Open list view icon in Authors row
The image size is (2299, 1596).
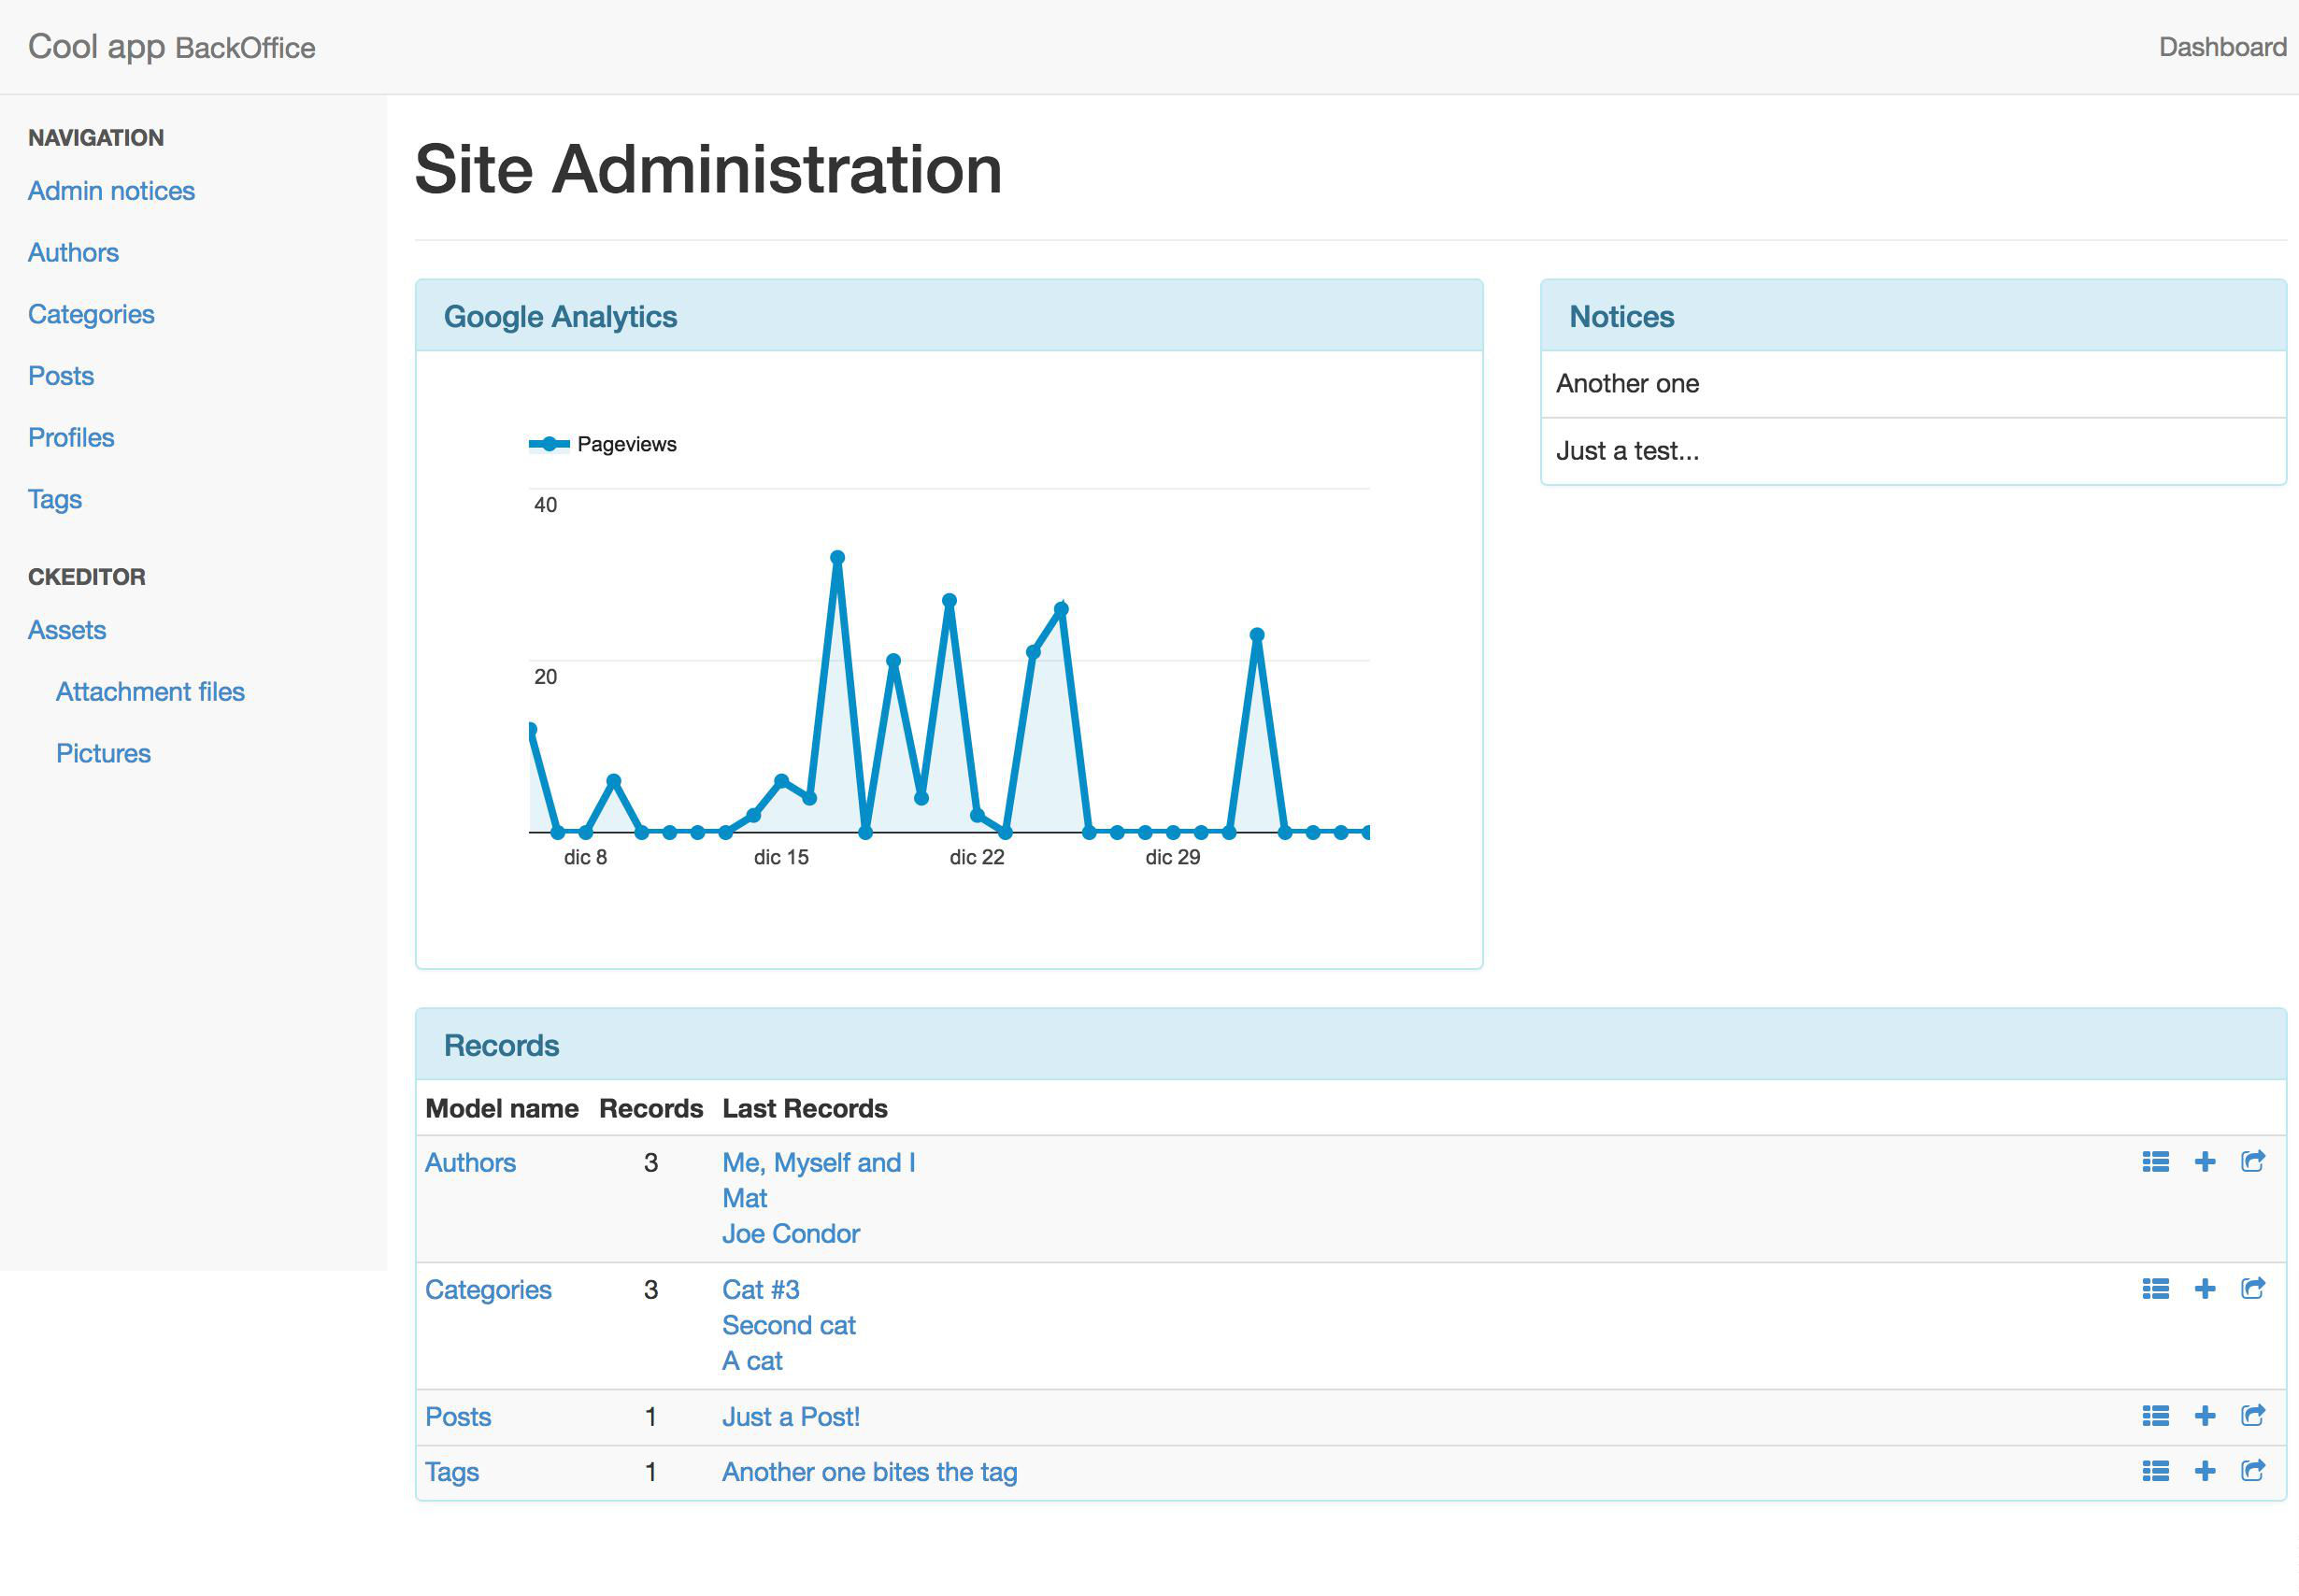pos(2155,1161)
